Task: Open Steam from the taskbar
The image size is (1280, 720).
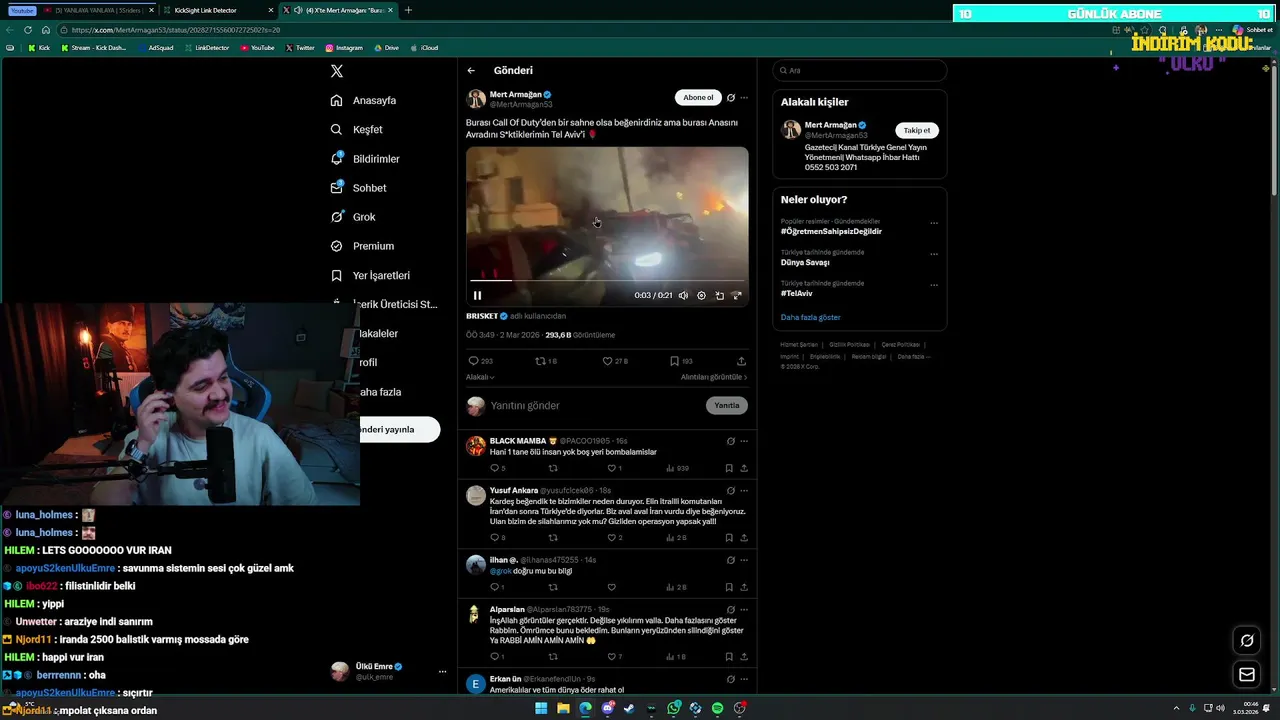Action: 629,708
